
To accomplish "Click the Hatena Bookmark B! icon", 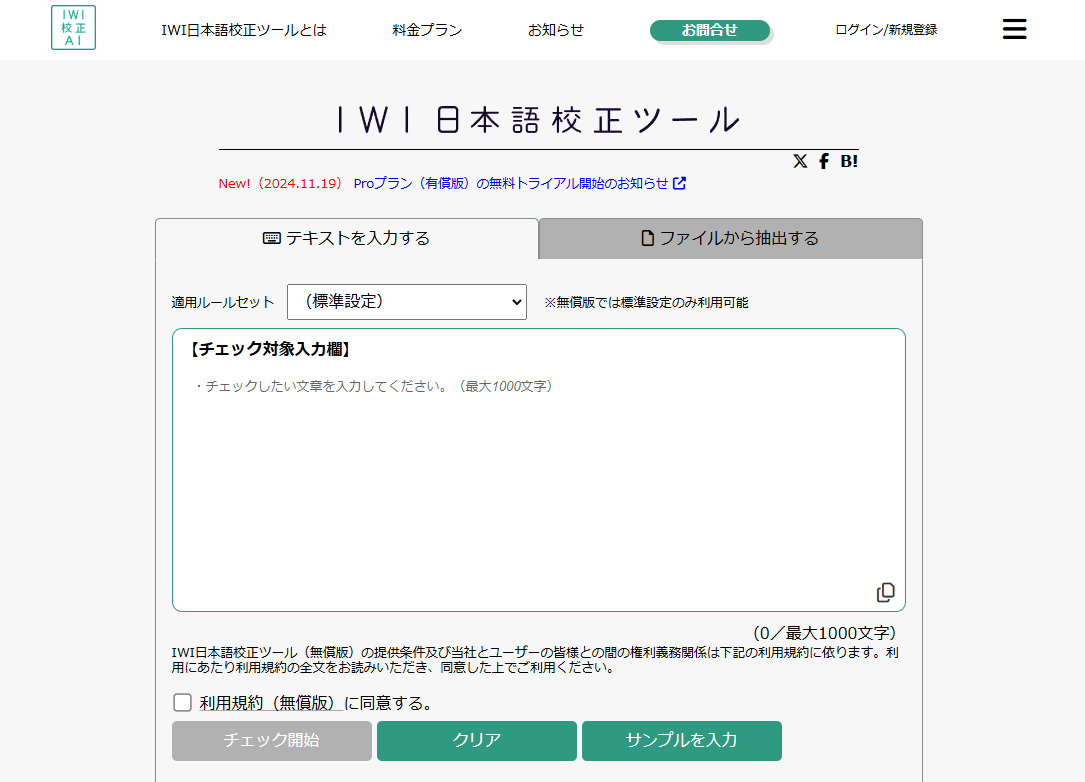I will (849, 160).
